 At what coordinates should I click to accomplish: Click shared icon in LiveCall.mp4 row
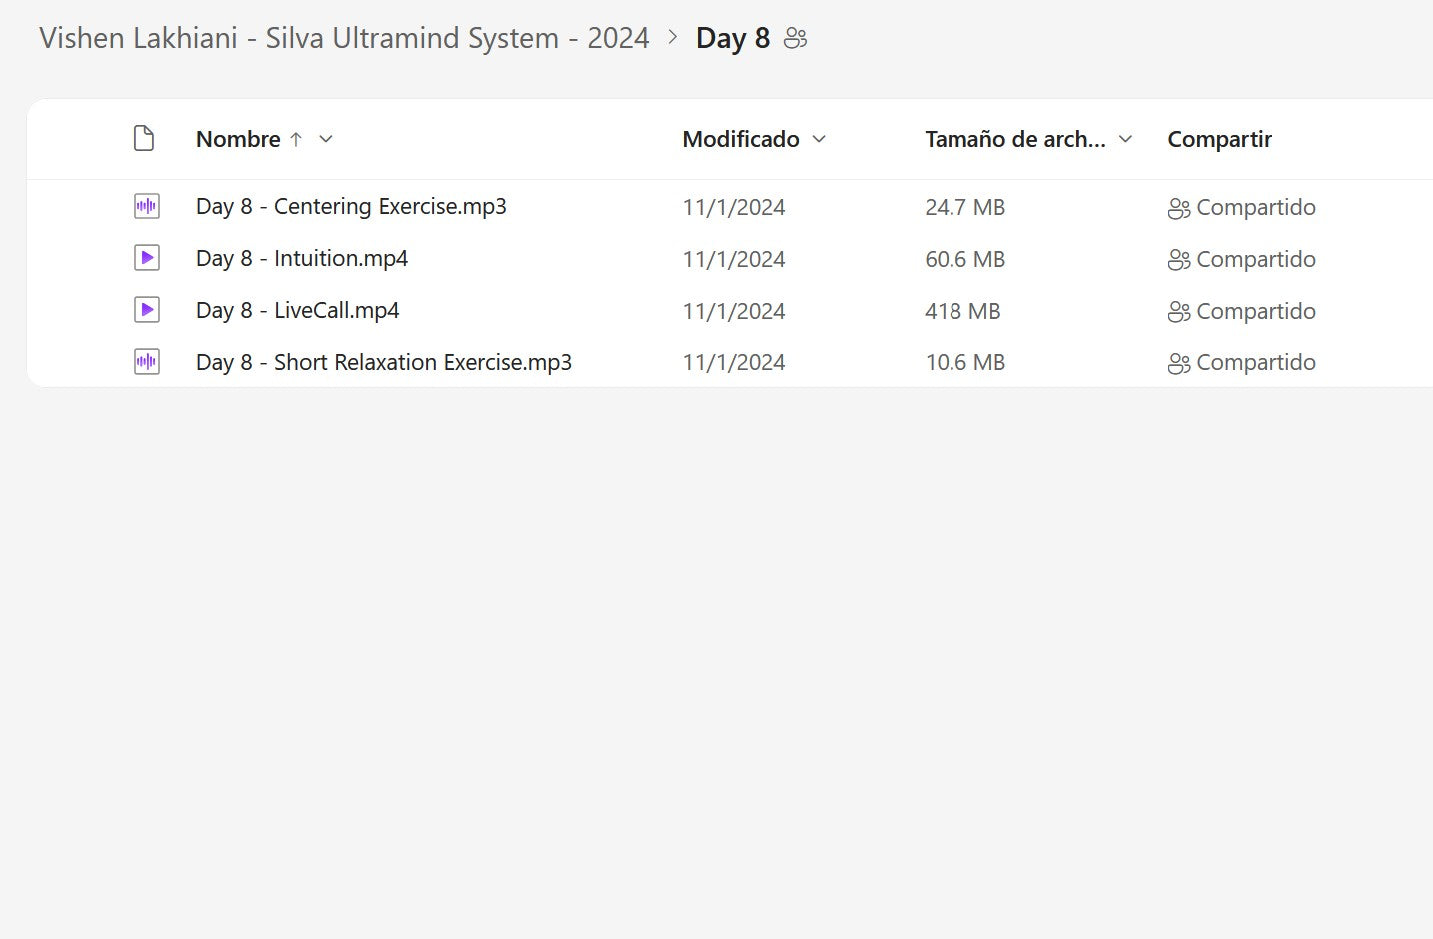tap(1178, 312)
